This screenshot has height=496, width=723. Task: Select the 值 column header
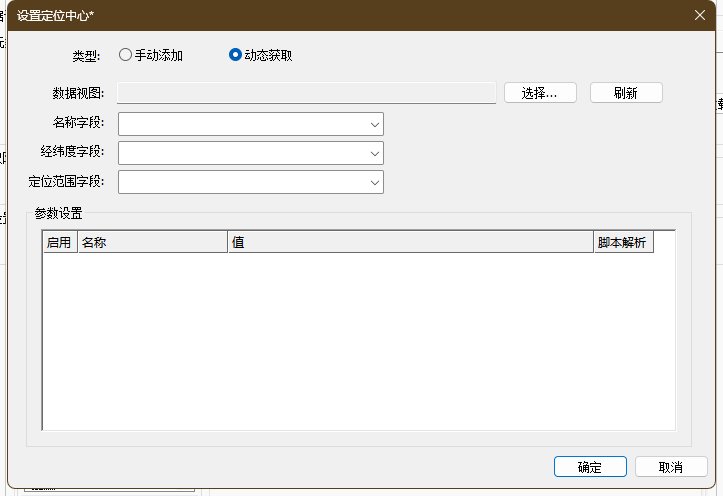pos(410,243)
